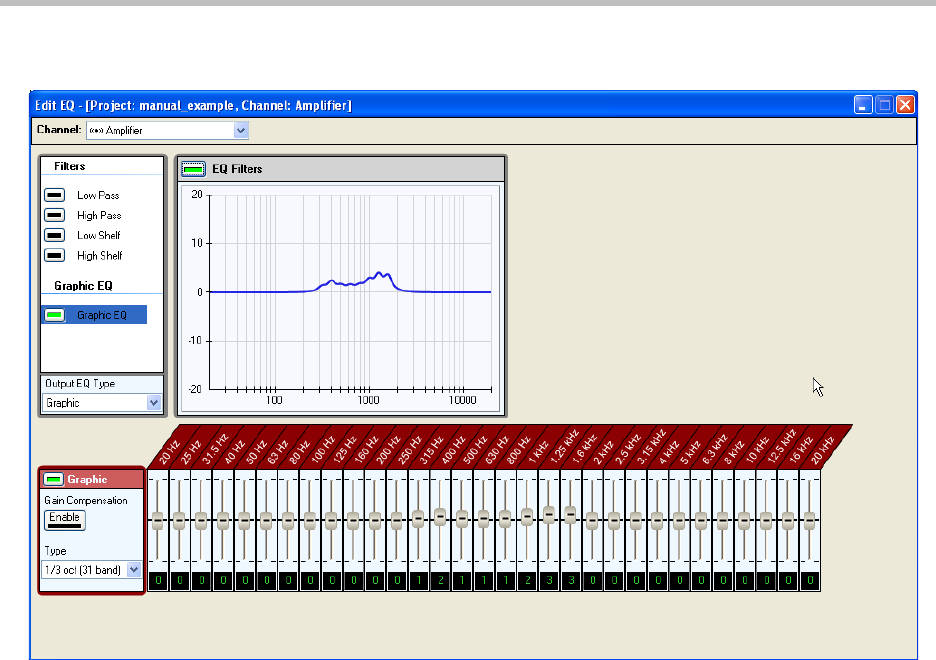Click the green Graphic EQ indicator icon

click(55, 315)
